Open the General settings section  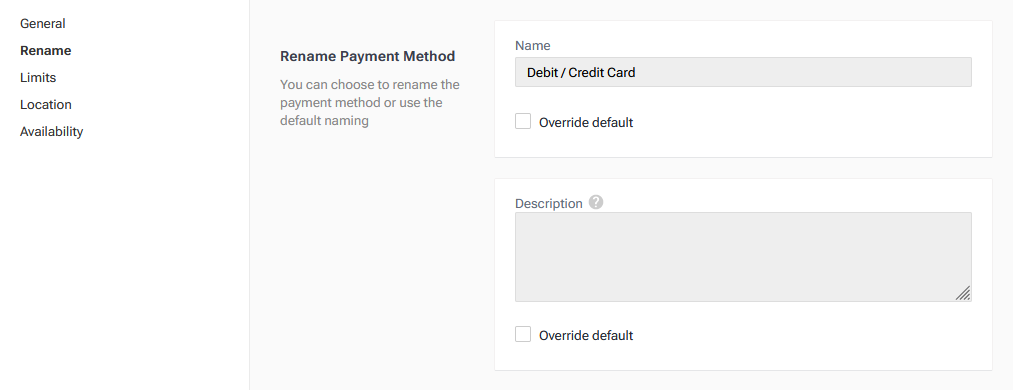[43, 23]
